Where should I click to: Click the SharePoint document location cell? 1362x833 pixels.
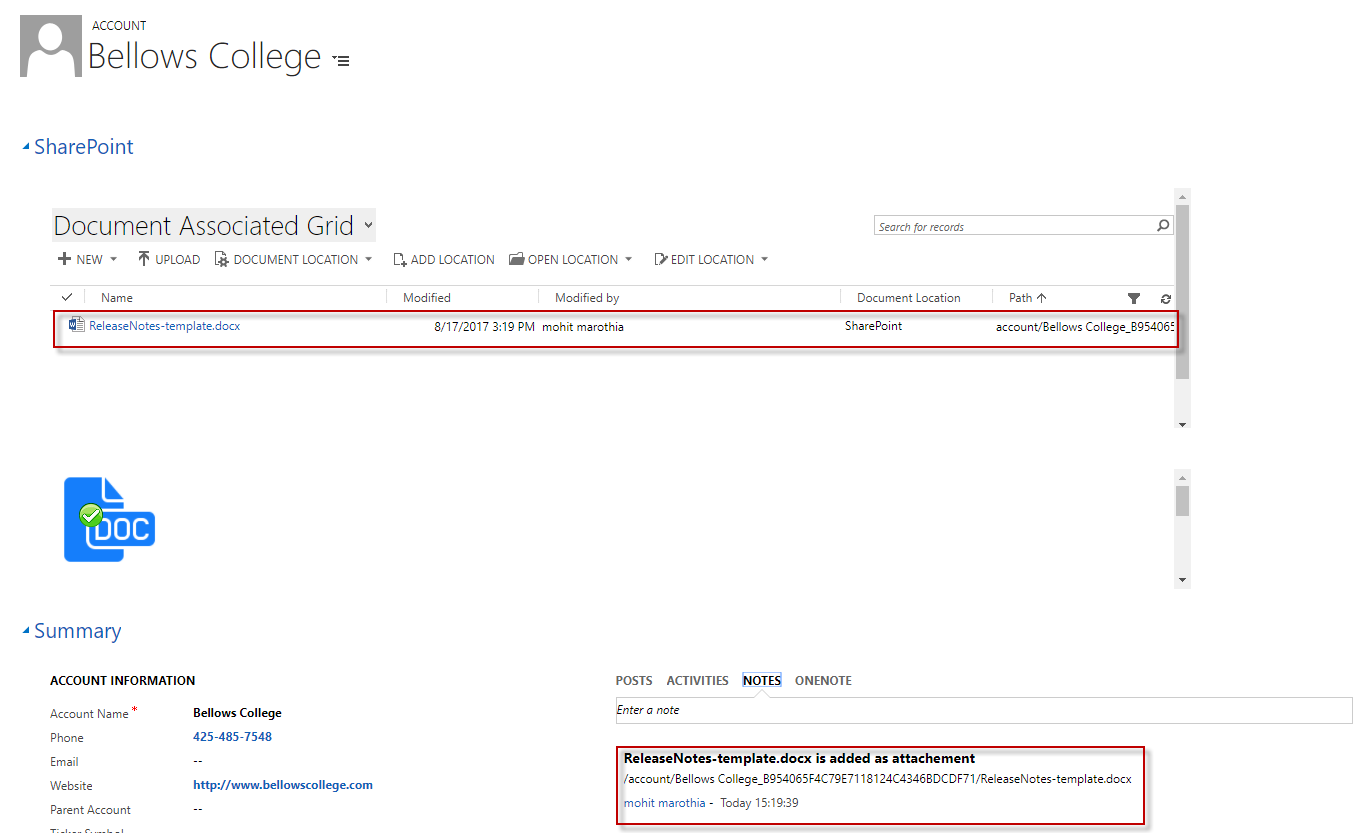tap(873, 326)
